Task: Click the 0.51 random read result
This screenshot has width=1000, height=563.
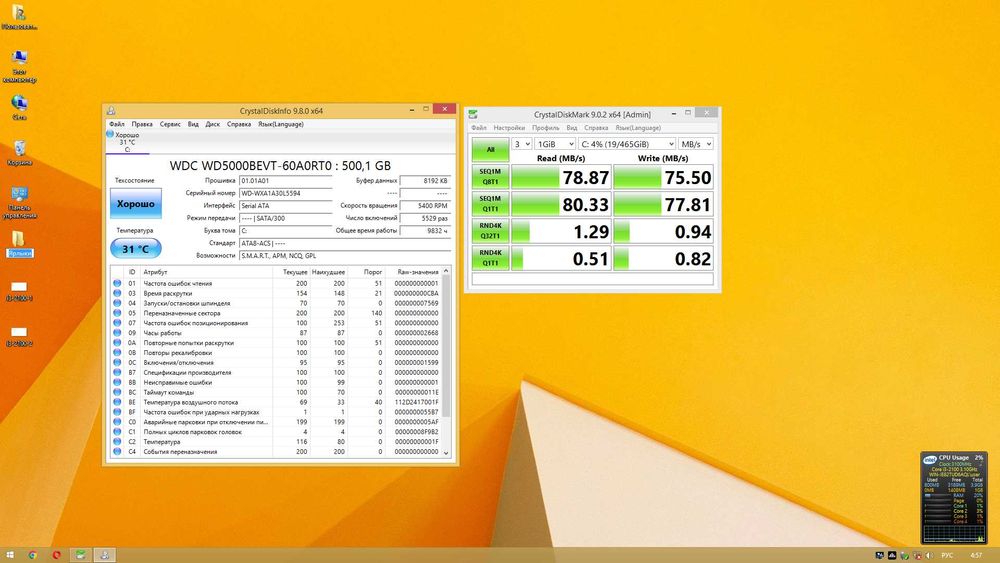Action: pos(561,259)
